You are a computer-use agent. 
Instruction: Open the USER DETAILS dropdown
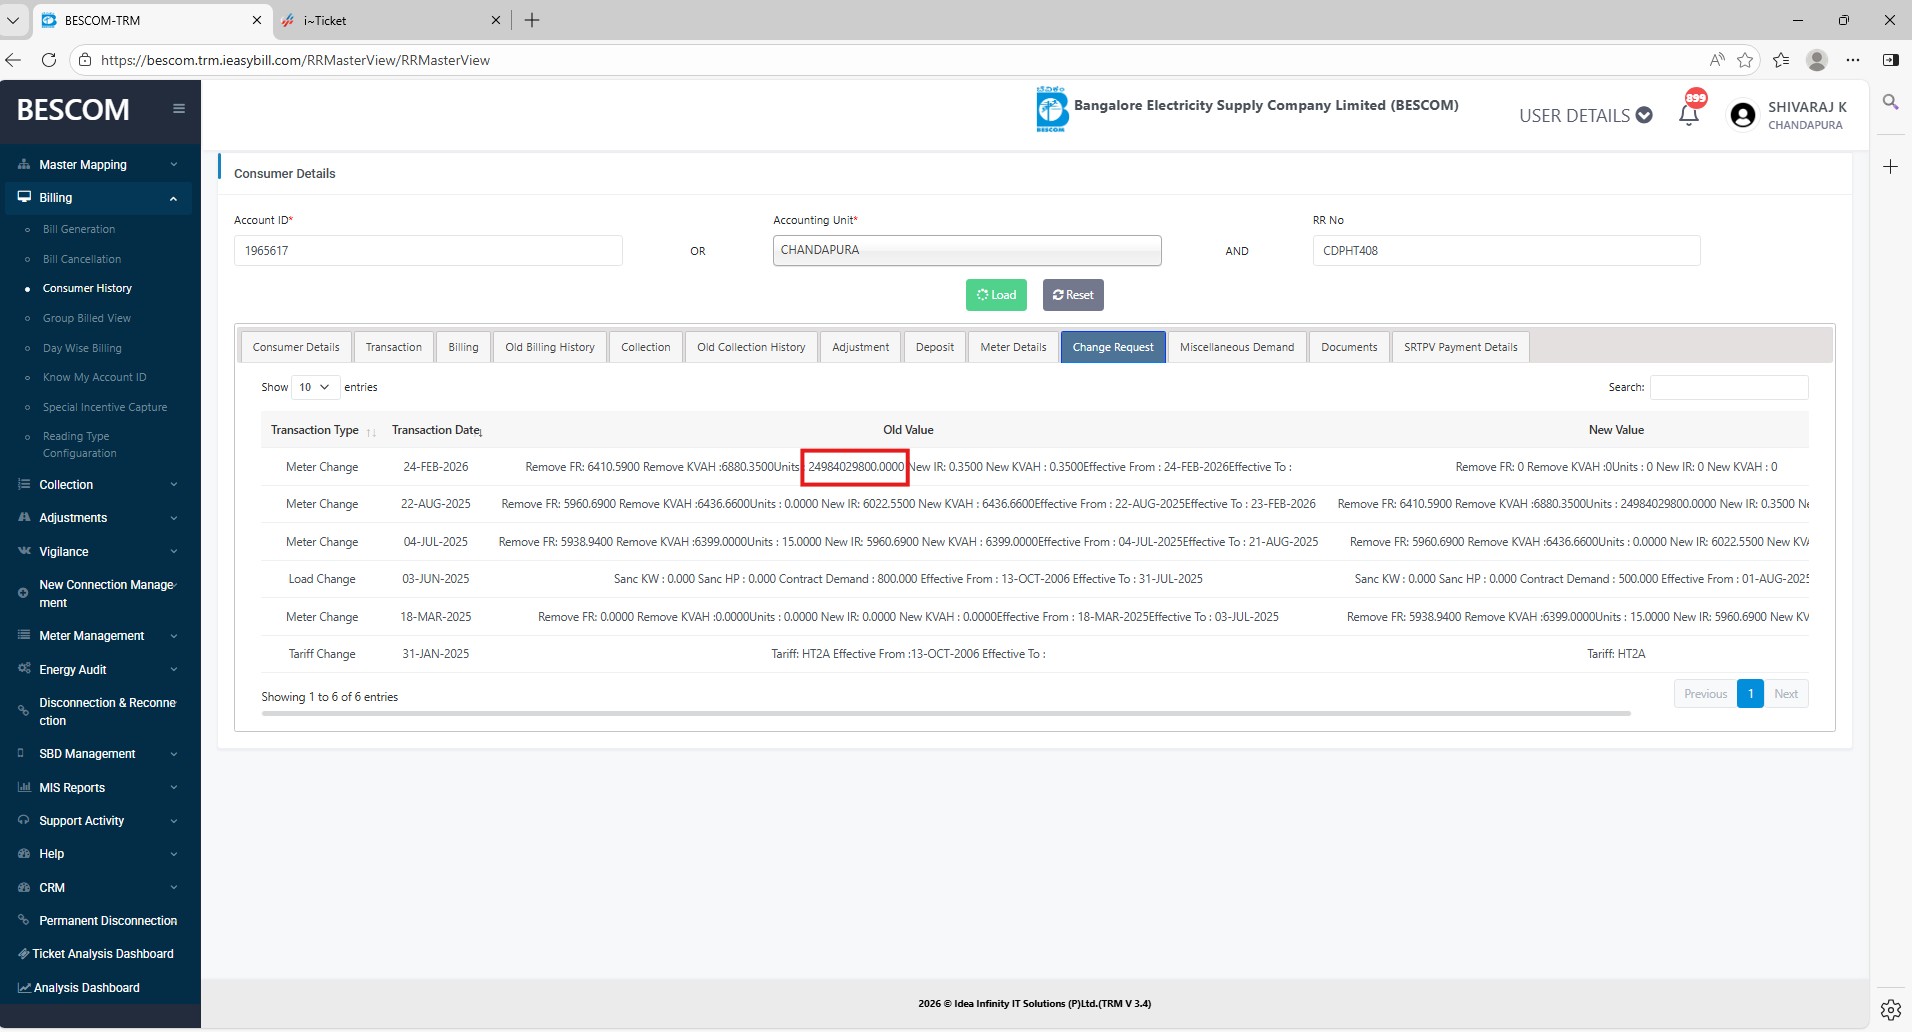1585,116
